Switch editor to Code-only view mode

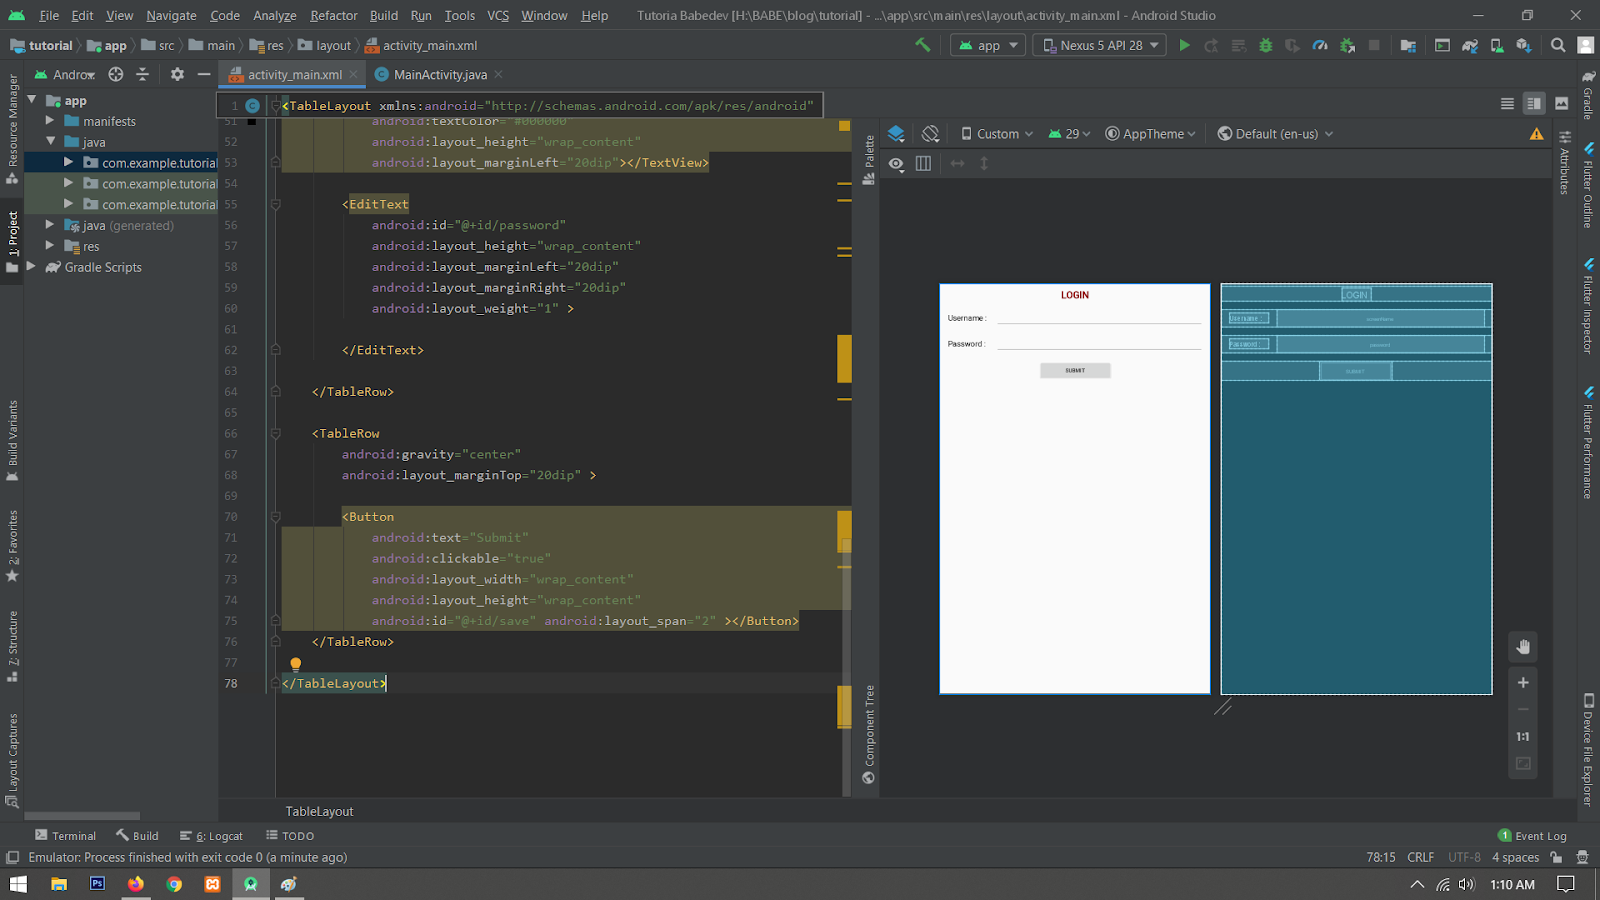[1507, 103]
